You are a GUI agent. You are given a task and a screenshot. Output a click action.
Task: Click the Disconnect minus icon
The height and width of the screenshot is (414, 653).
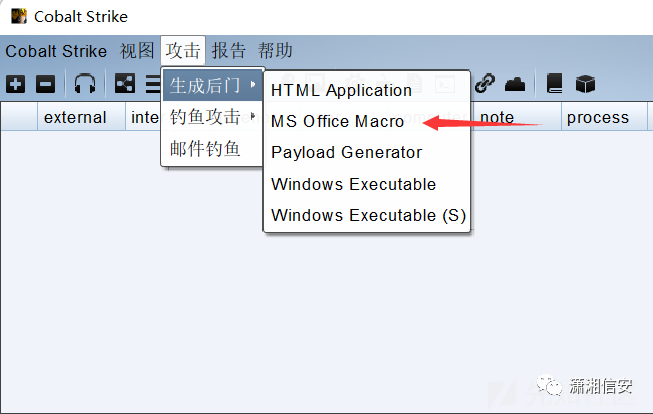(45, 85)
